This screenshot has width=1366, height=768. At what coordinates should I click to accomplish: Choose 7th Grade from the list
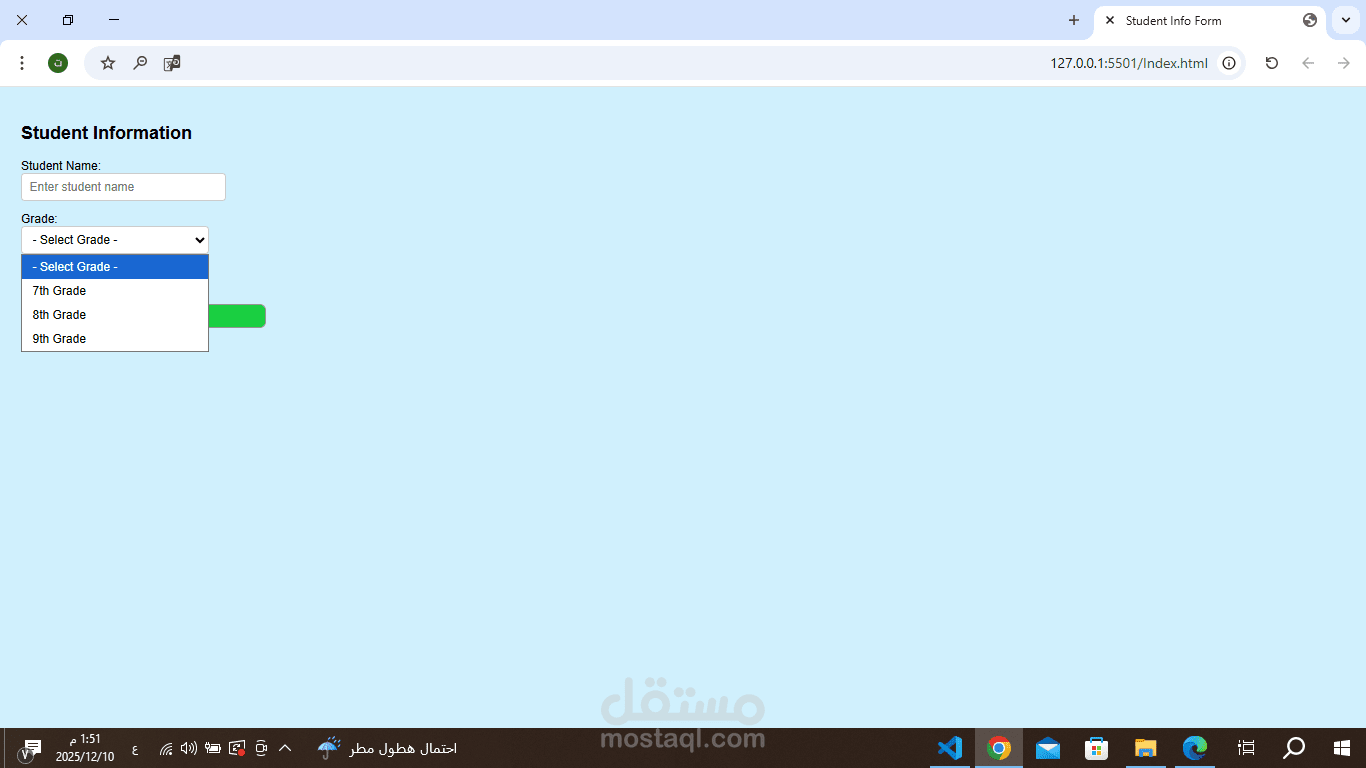coord(115,291)
